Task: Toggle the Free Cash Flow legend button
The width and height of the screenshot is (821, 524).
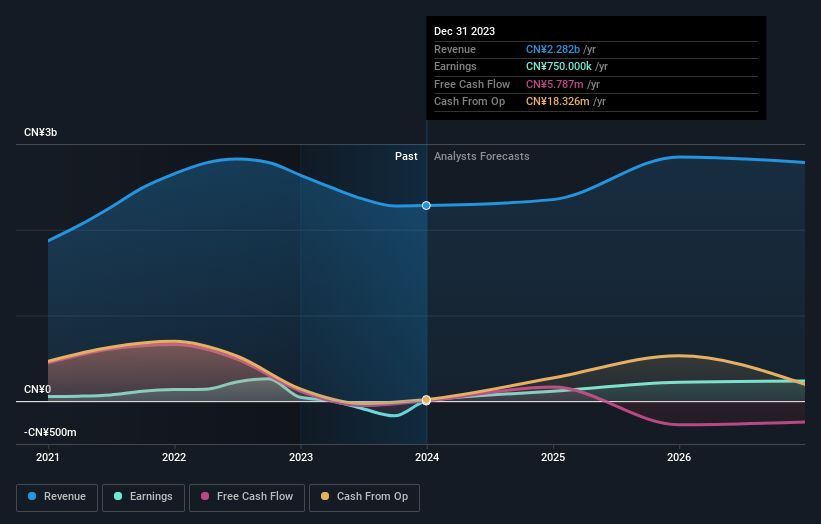Action: click(247, 497)
